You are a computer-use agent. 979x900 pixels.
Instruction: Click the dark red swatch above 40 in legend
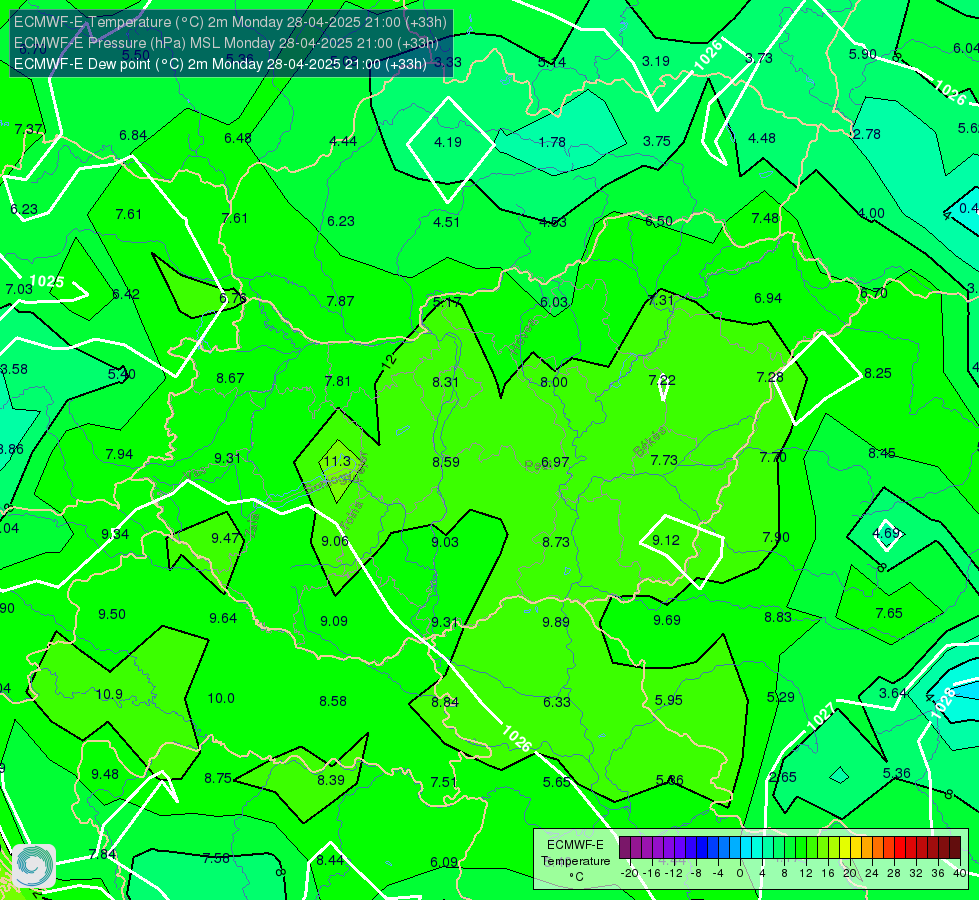pos(955,848)
